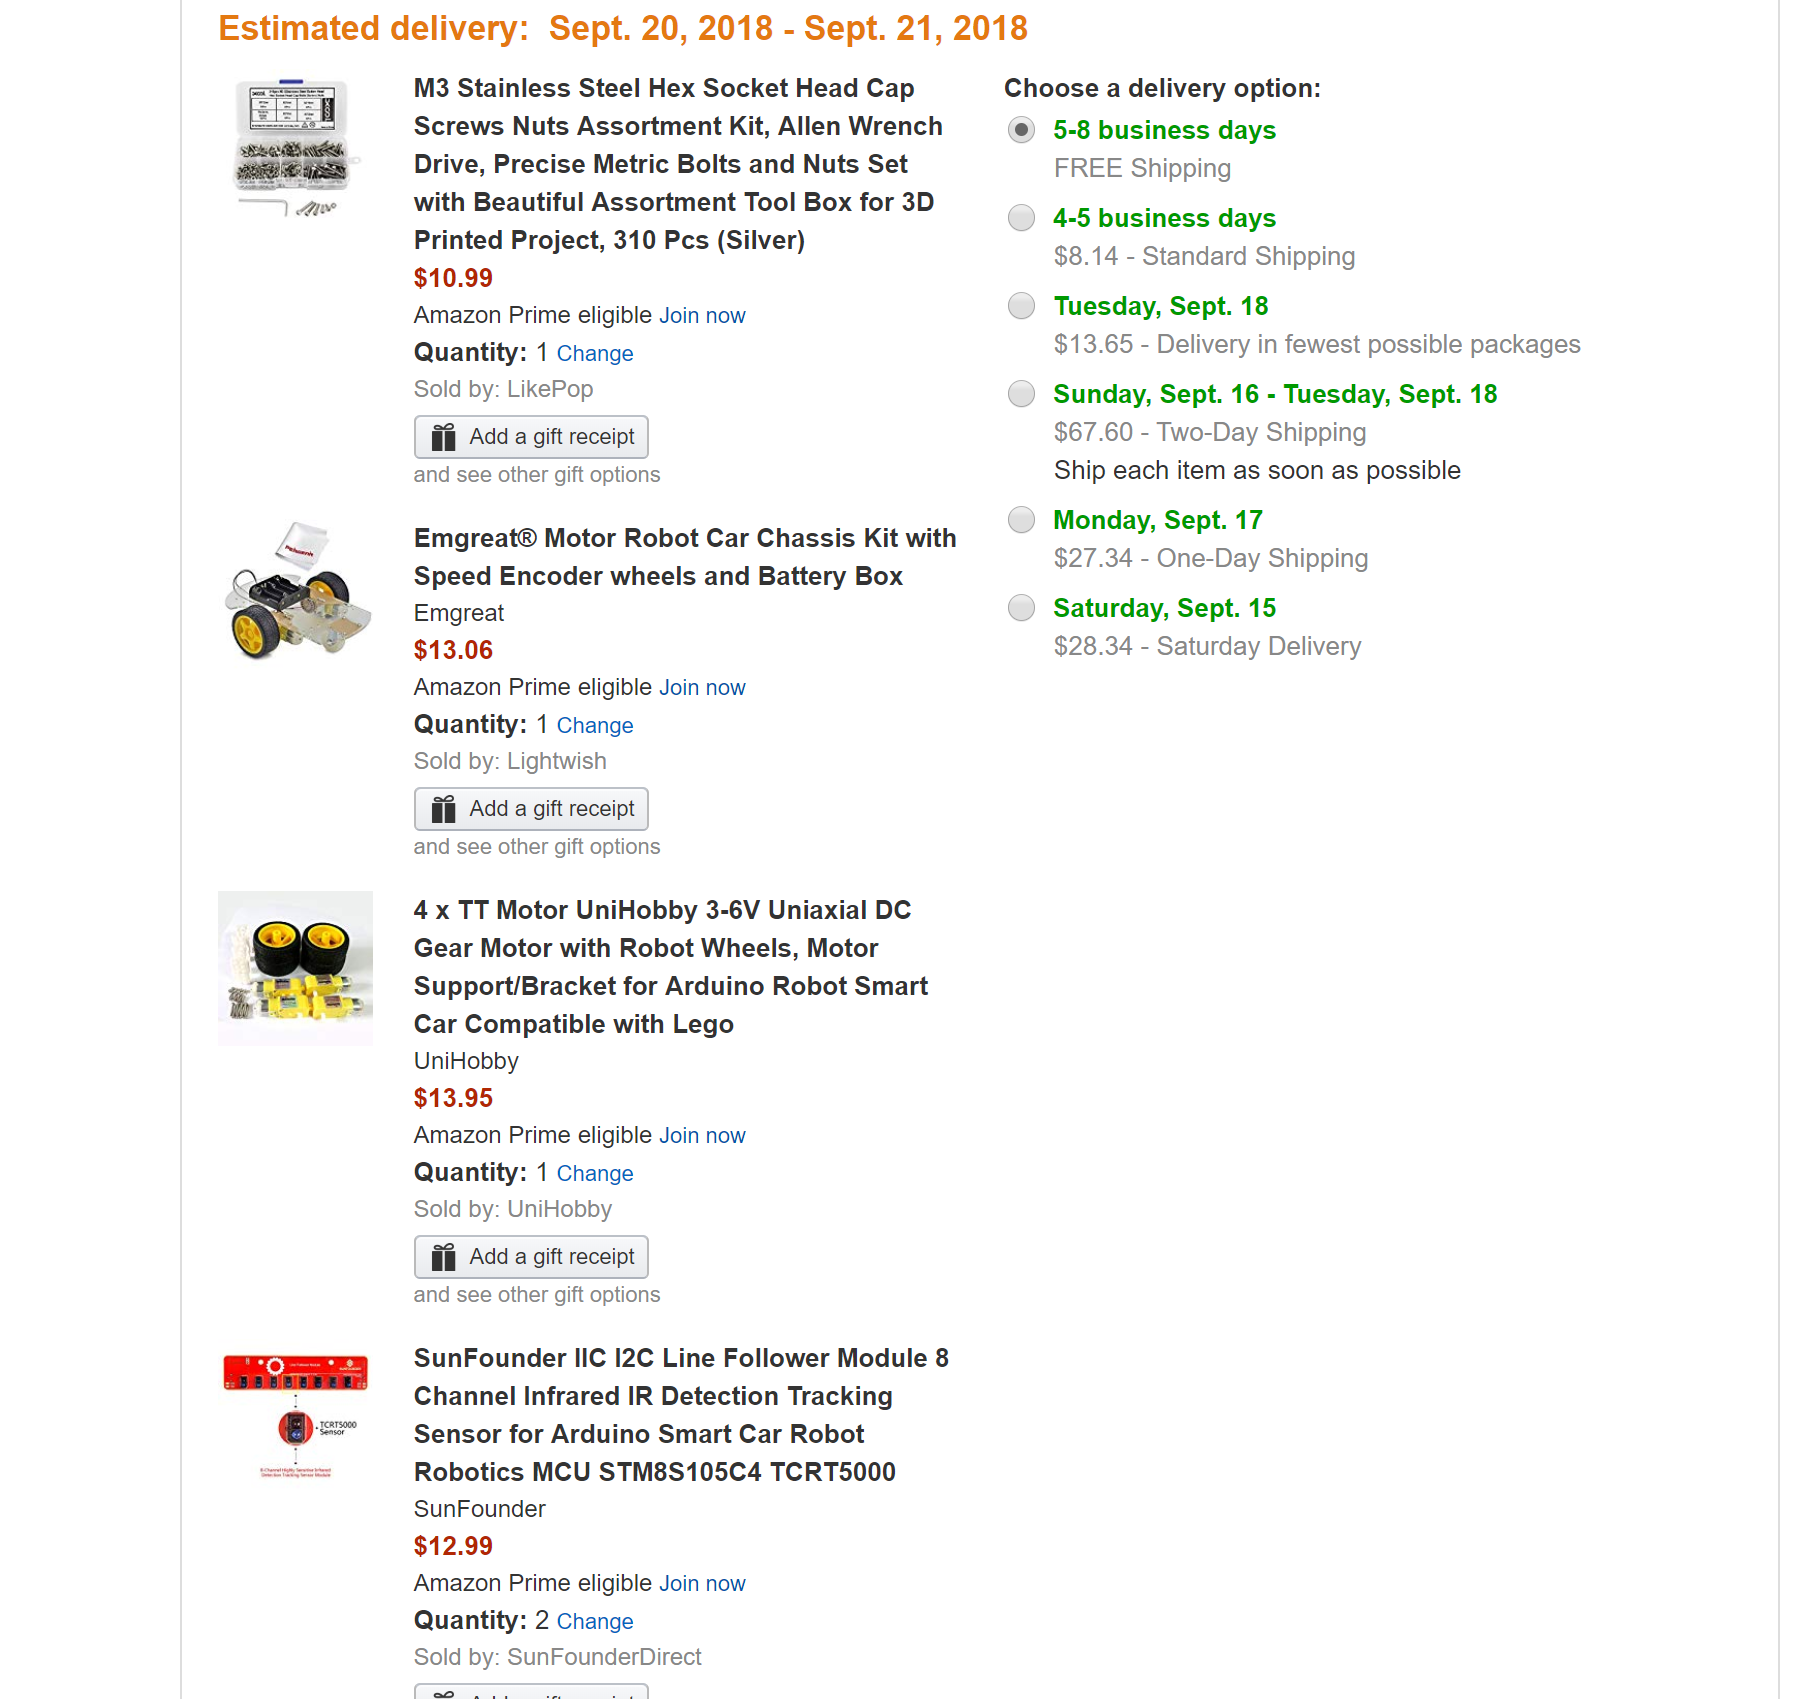Change quantity of TT Motor UniHobby item
The image size is (1797, 1699).
point(595,1174)
